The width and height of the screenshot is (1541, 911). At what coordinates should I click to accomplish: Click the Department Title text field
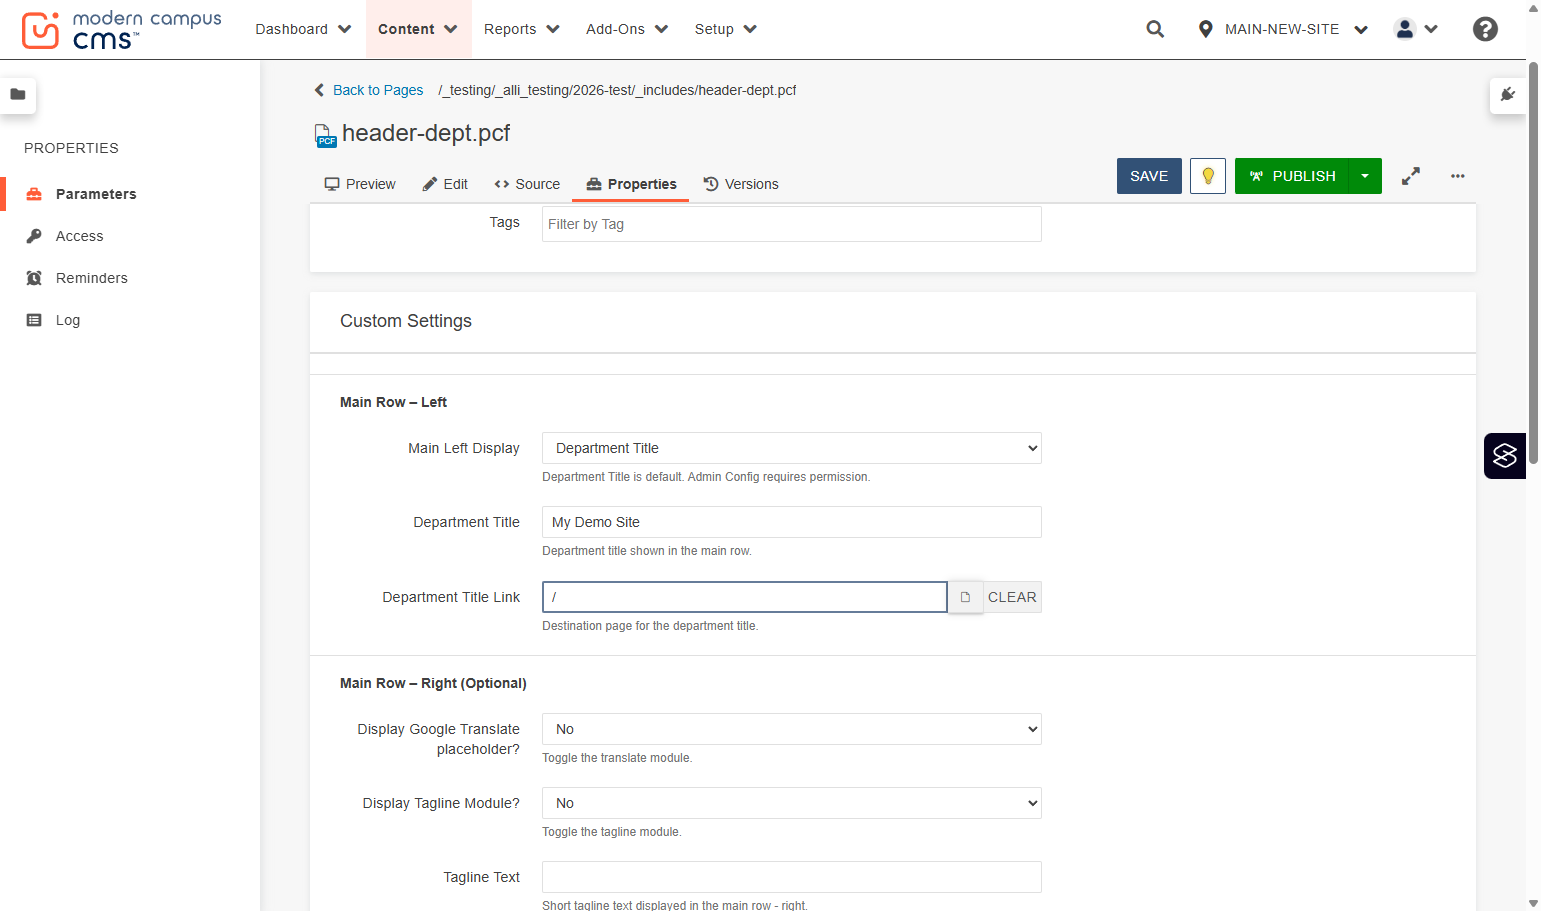point(792,522)
